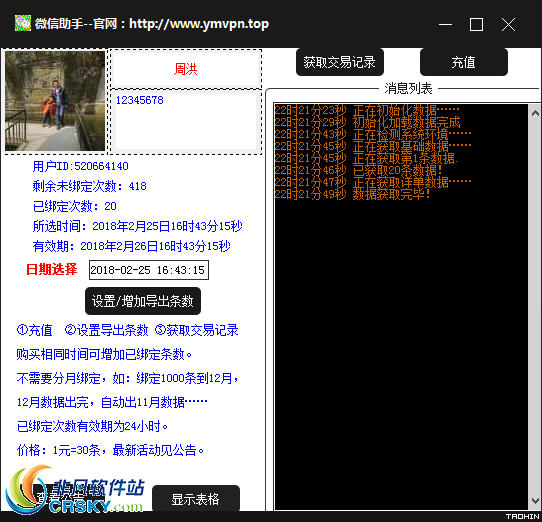Click 设置/增加导出条数 button
542x522 pixels.
(143, 301)
